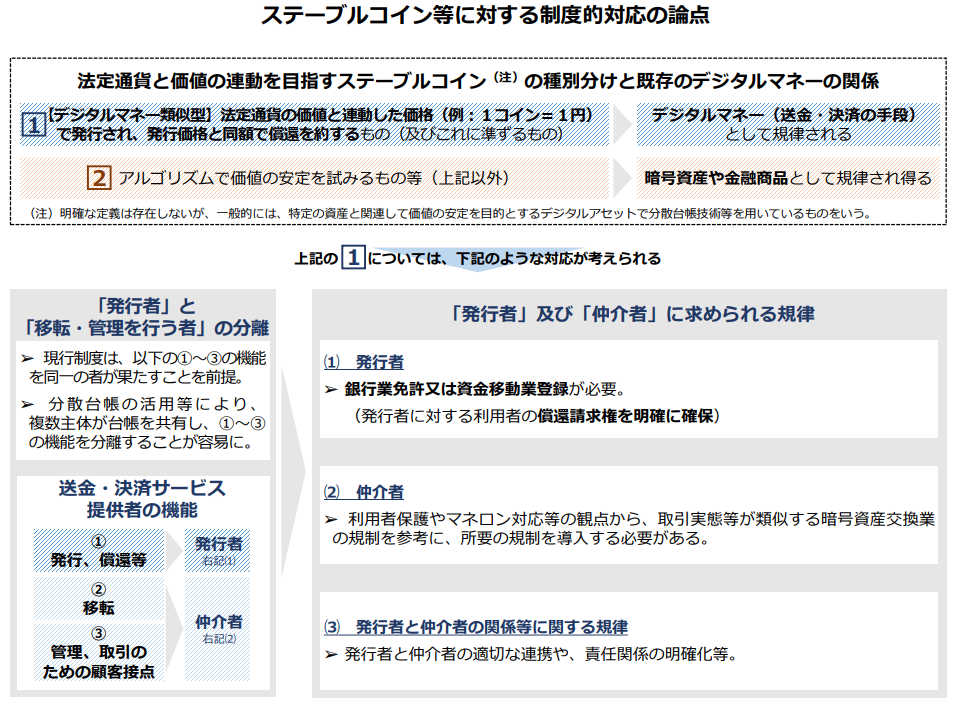The height and width of the screenshot is (706, 955).
Task: Click the arrow pointing to the デジタルマネー box
Action: point(622,125)
